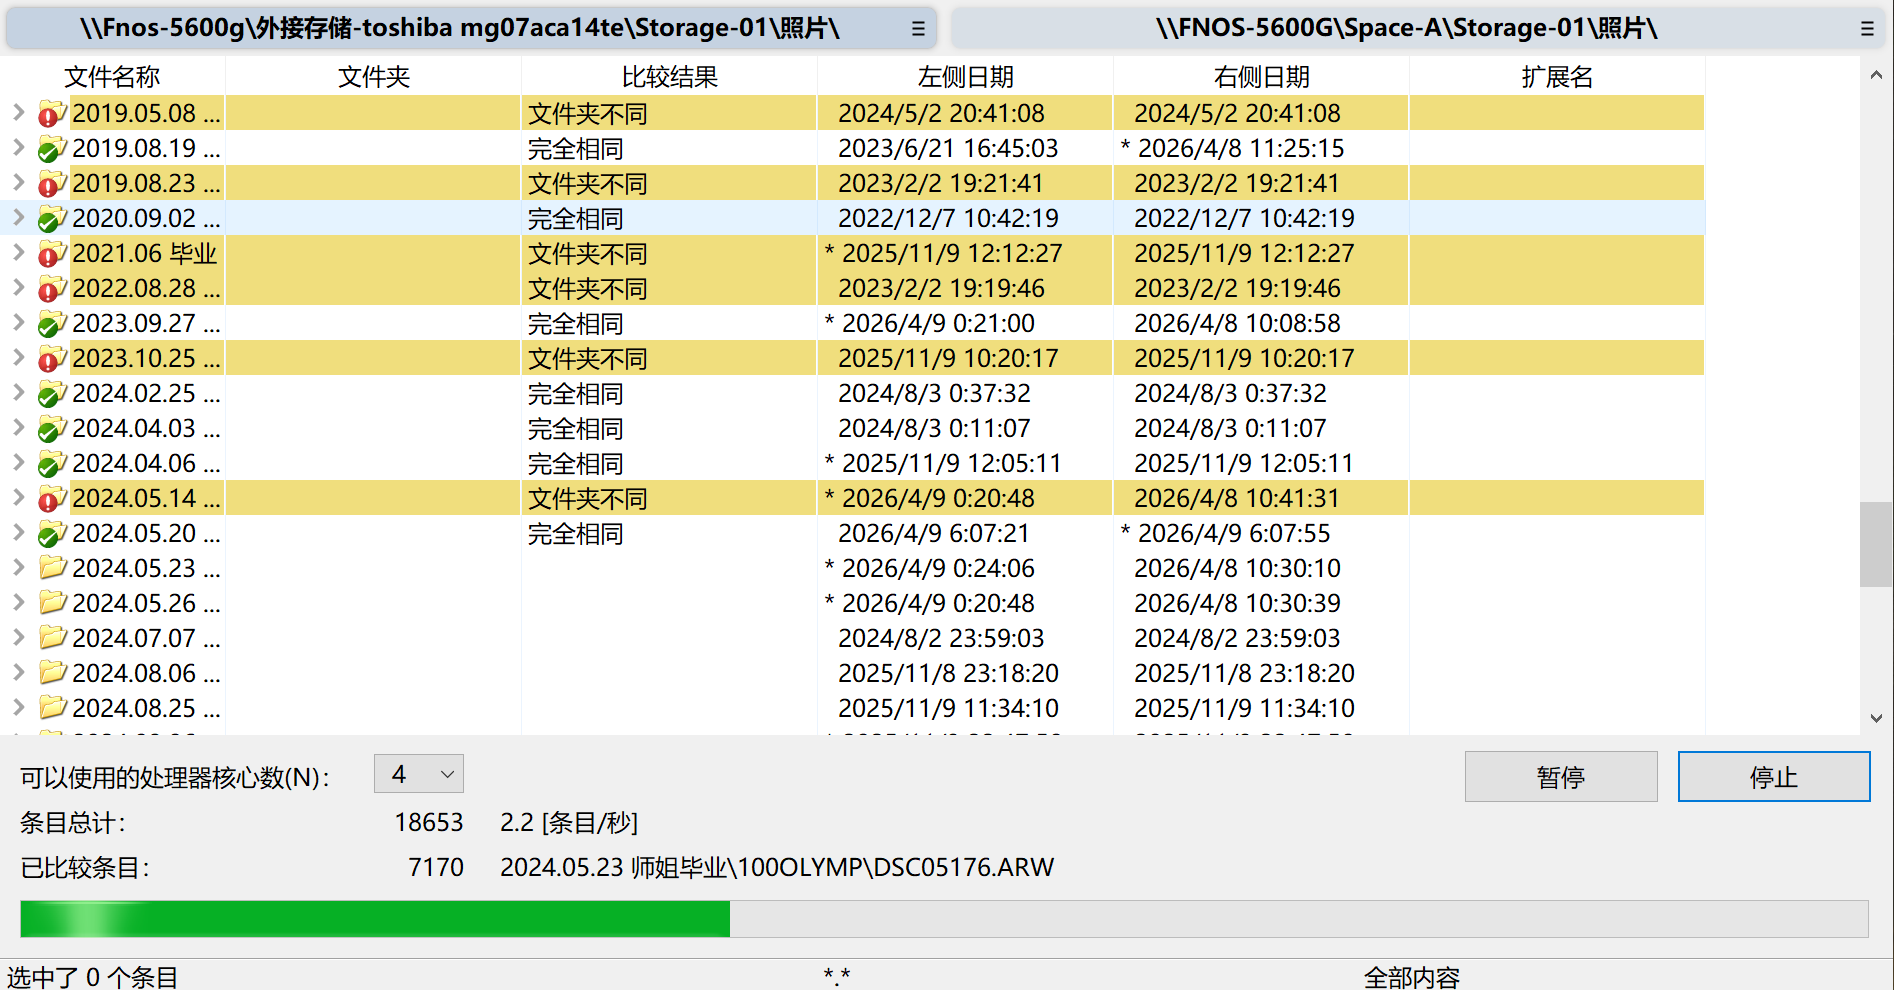Open the left pane hamburger menu
The image size is (1894, 990).
tap(917, 28)
